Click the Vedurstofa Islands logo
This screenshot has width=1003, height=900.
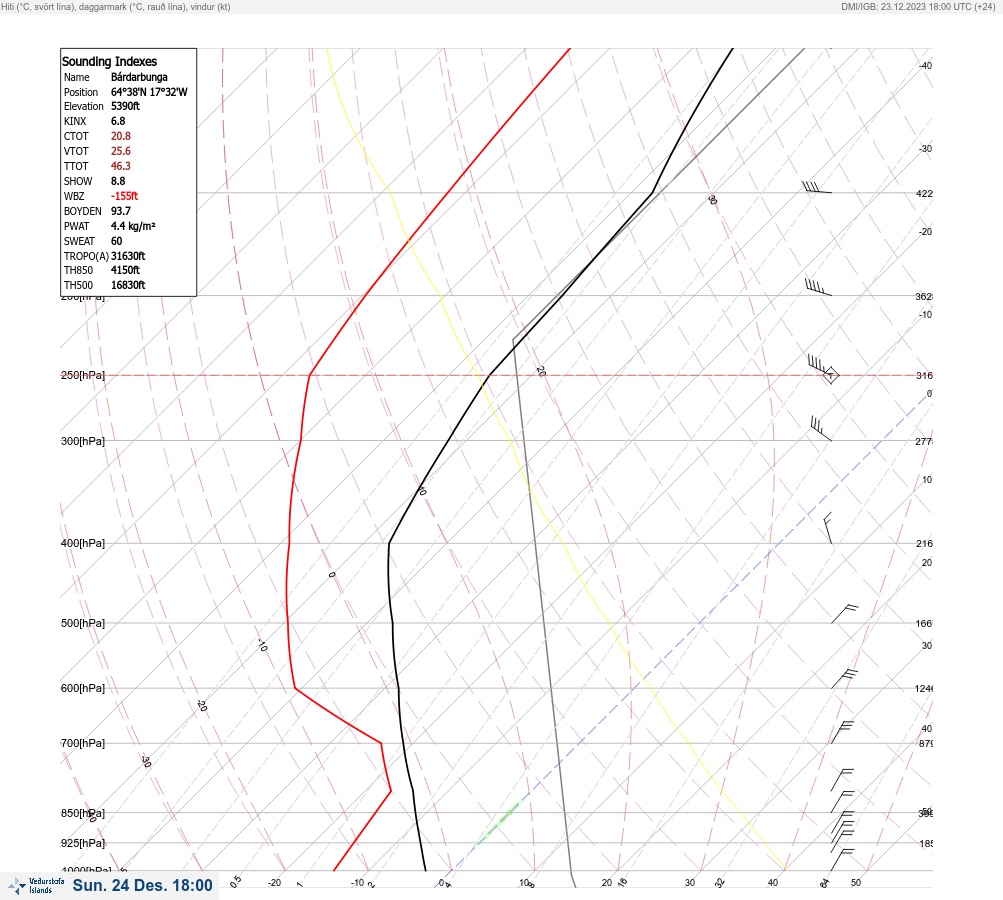(x=36, y=886)
